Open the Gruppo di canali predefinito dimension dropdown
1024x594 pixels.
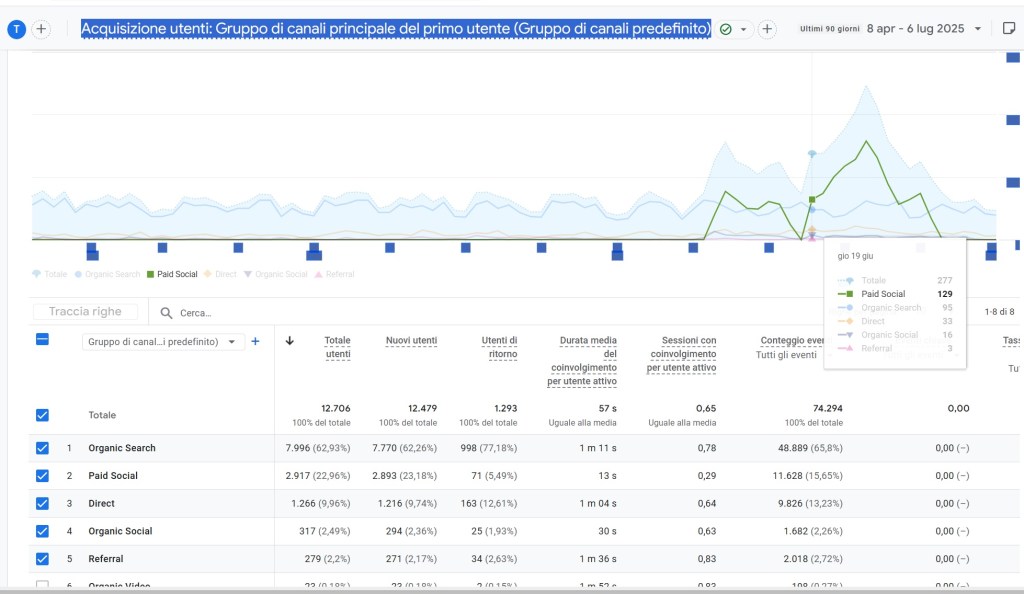pyautogui.click(x=163, y=342)
